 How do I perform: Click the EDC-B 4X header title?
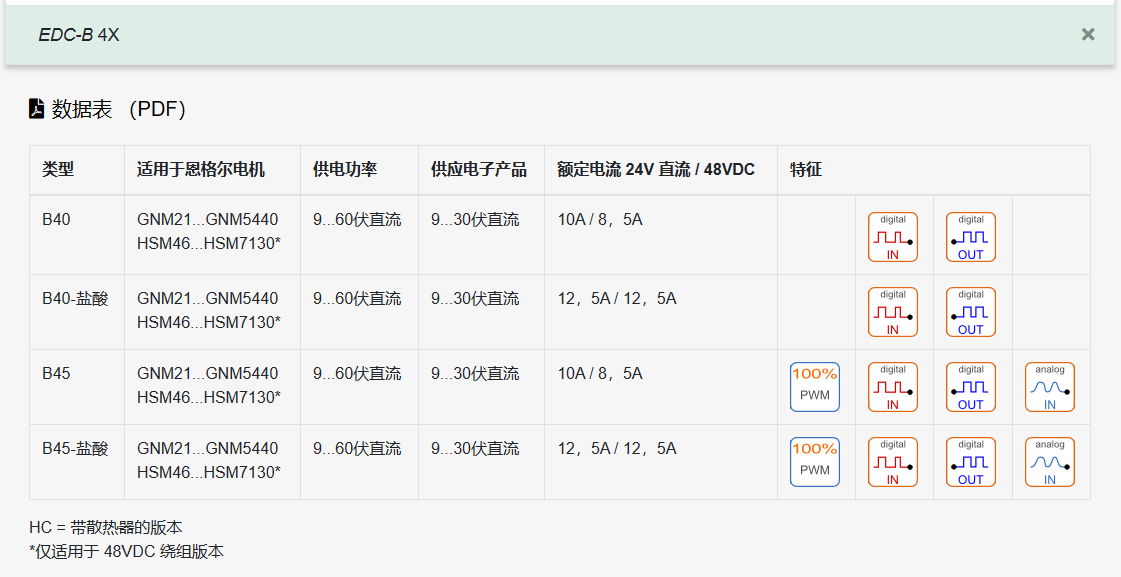(79, 35)
